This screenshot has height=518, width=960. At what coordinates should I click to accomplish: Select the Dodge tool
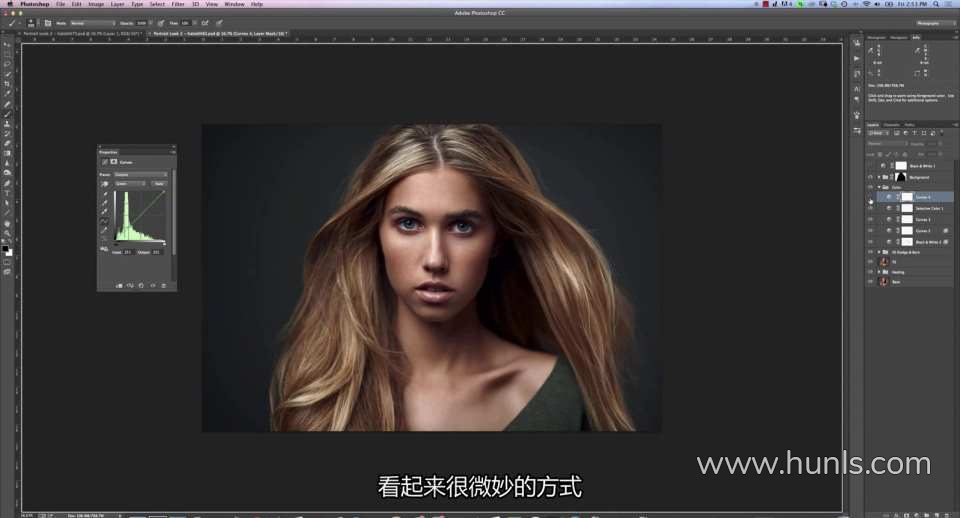[x=7, y=173]
